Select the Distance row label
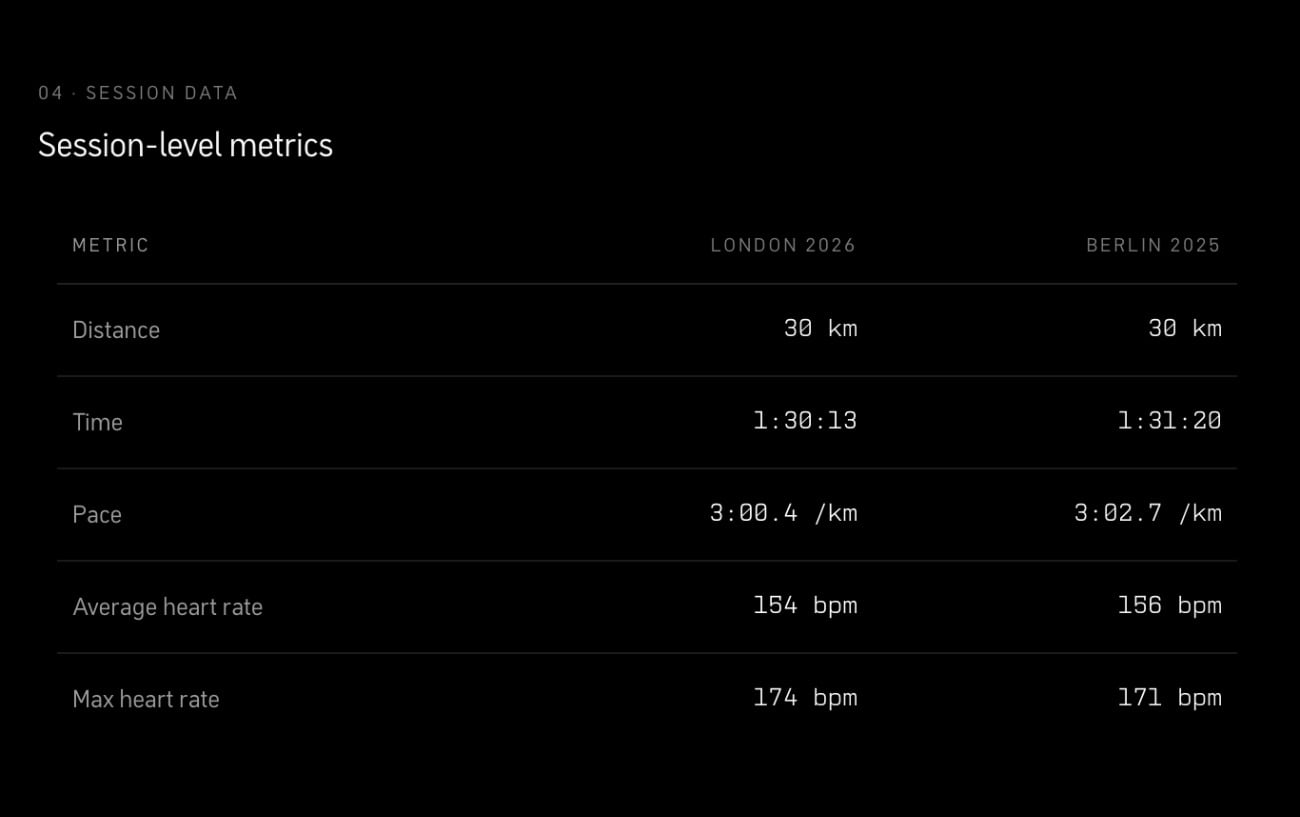 [x=116, y=330]
